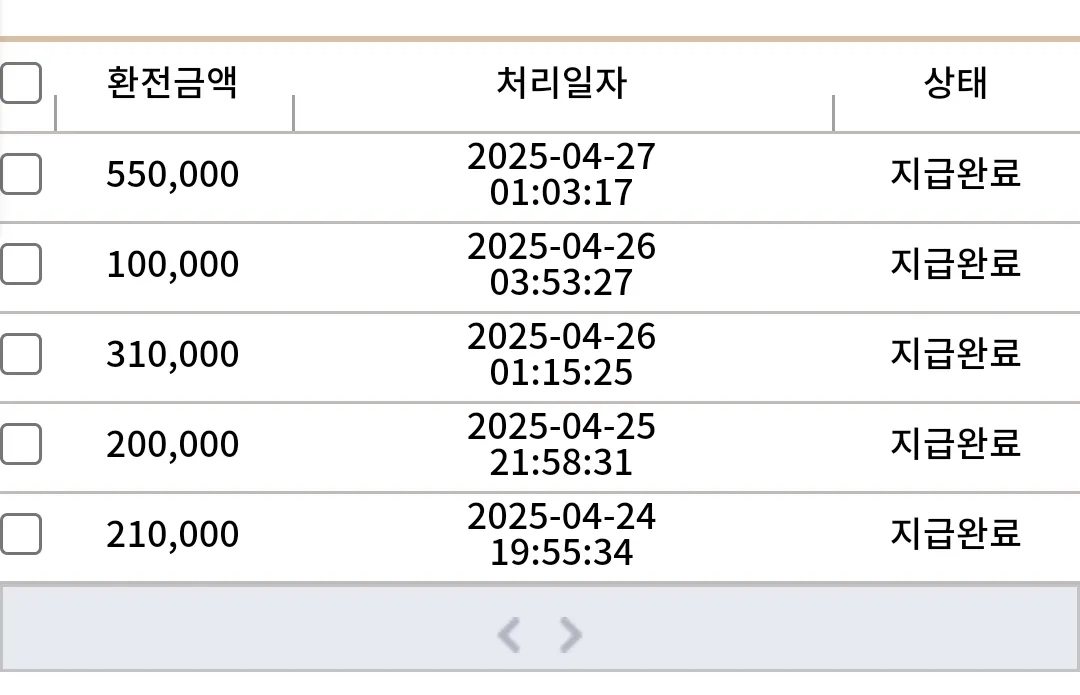Check the 550,000 row checkbox

pos(21,174)
